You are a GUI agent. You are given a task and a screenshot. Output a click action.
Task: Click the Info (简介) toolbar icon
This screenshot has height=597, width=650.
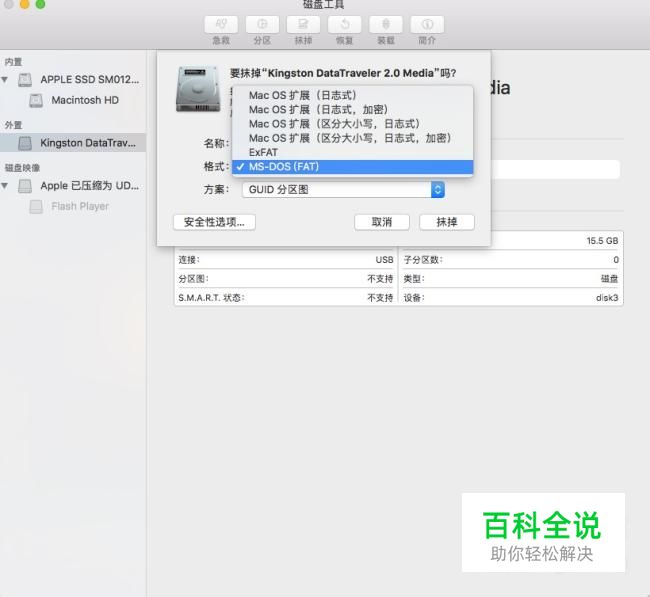pyautogui.click(x=427, y=24)
